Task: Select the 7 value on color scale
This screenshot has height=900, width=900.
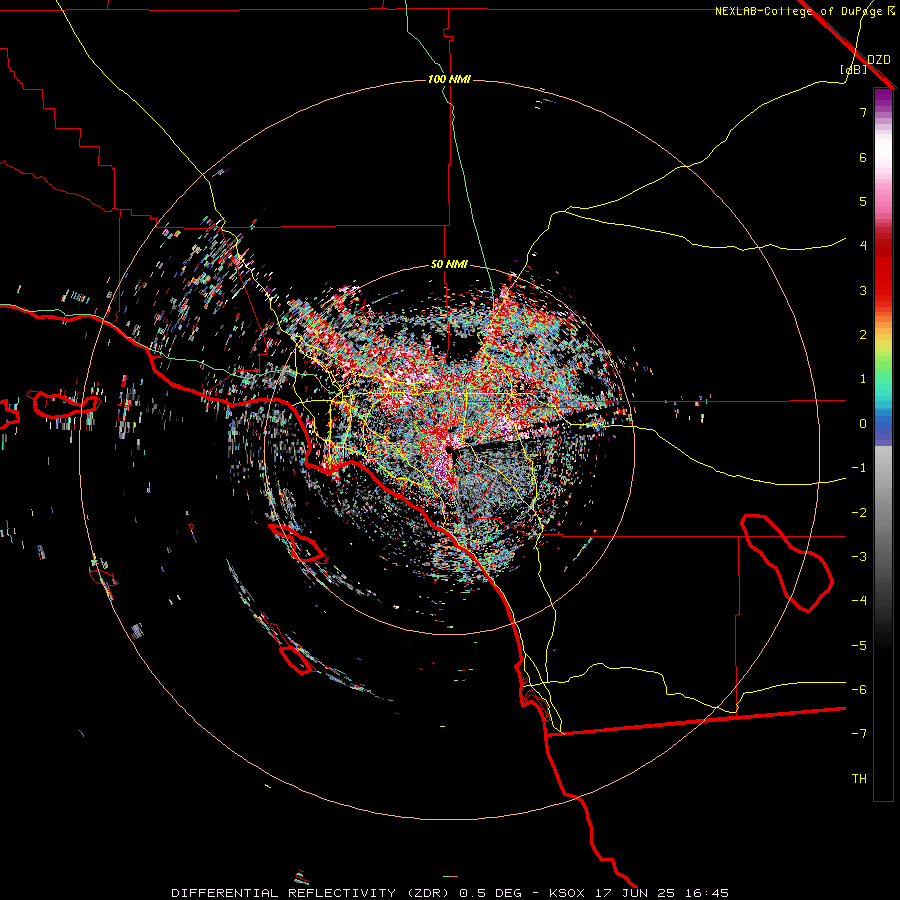Action: (x=863, y=112)
